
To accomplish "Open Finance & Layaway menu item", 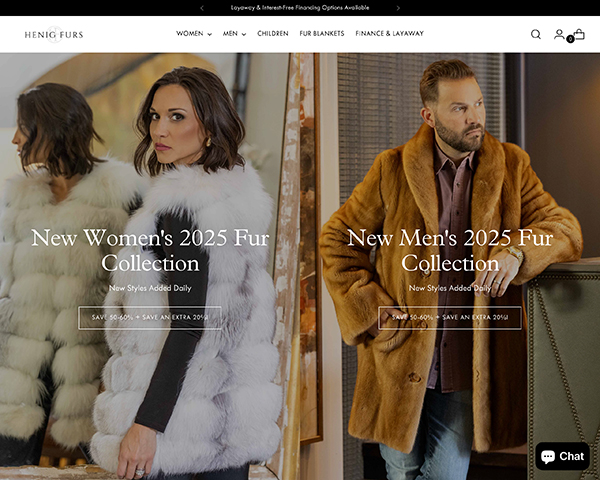I will point(390,34).
